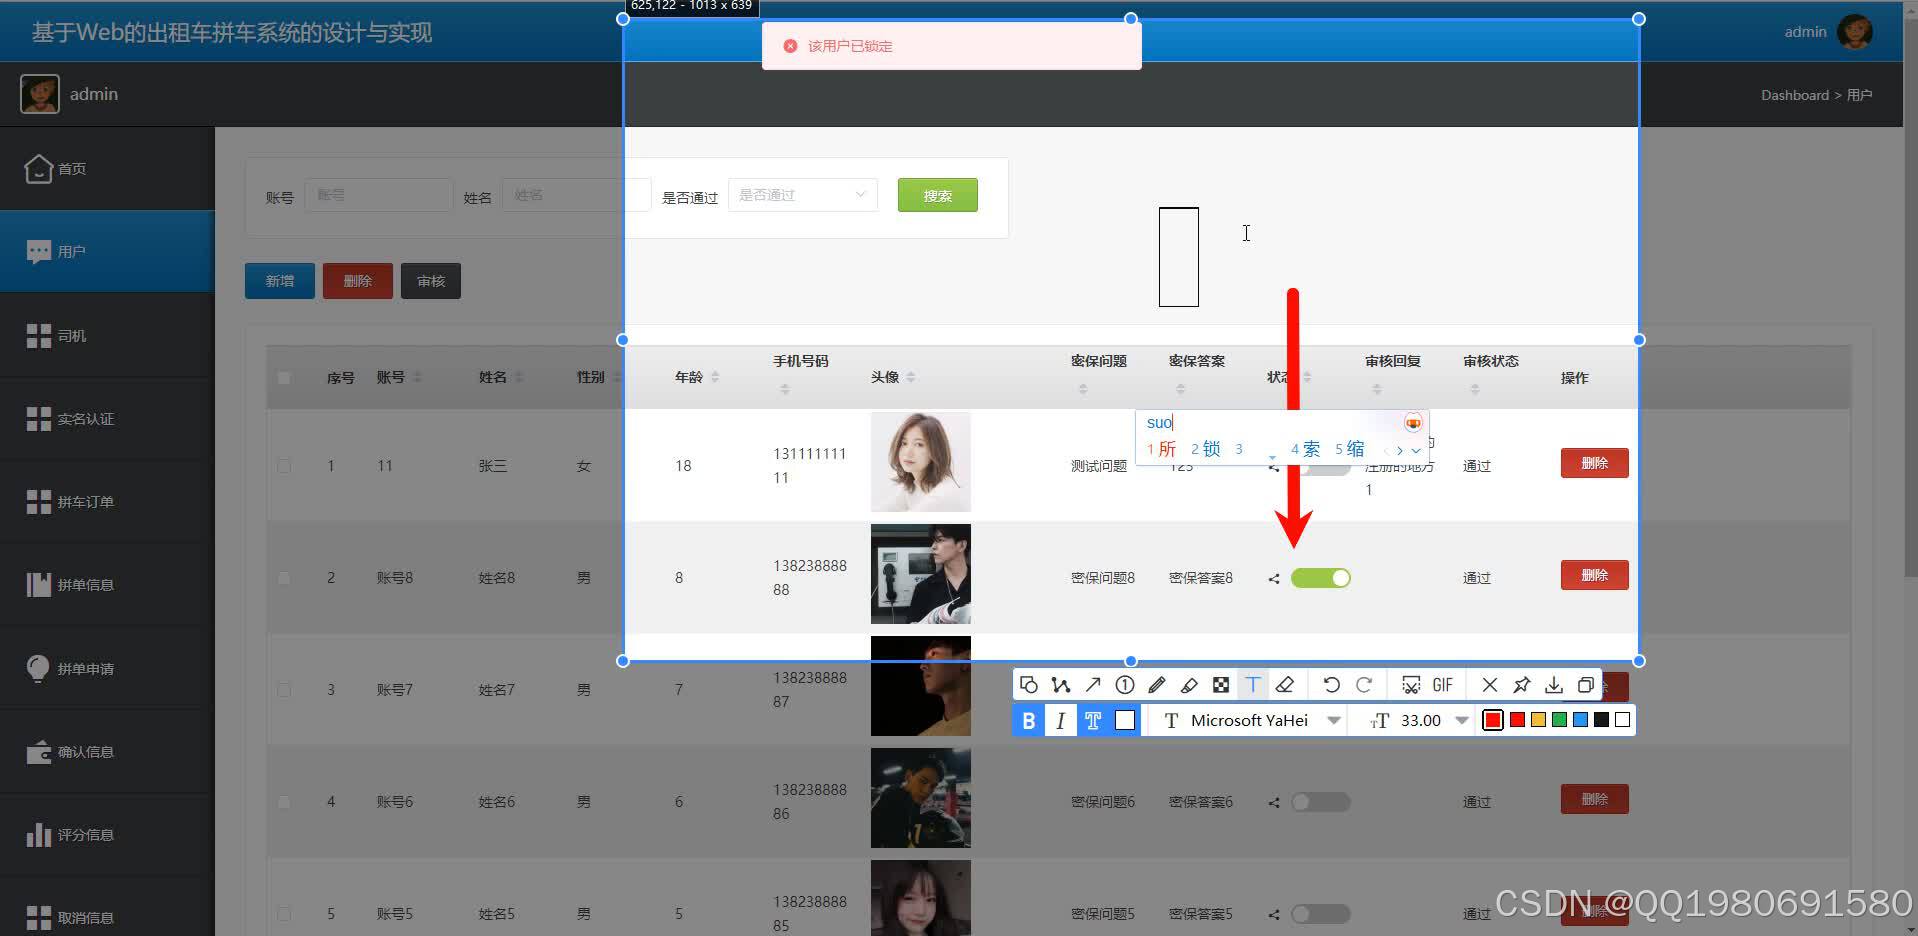
Task: Click the sidebar admin profile picture
Action: point(40,94)
